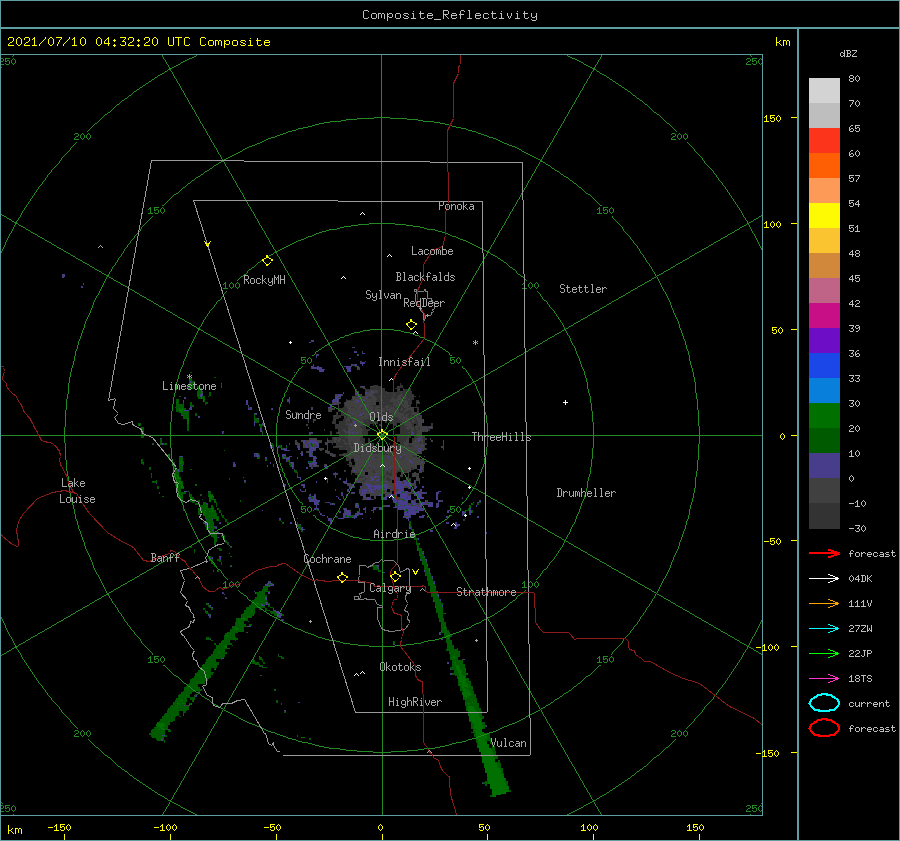Select the light gray 70-80 dBZ band
This screenshot has height=841, width=900.
pyautogui.click(x=824, y=91)
